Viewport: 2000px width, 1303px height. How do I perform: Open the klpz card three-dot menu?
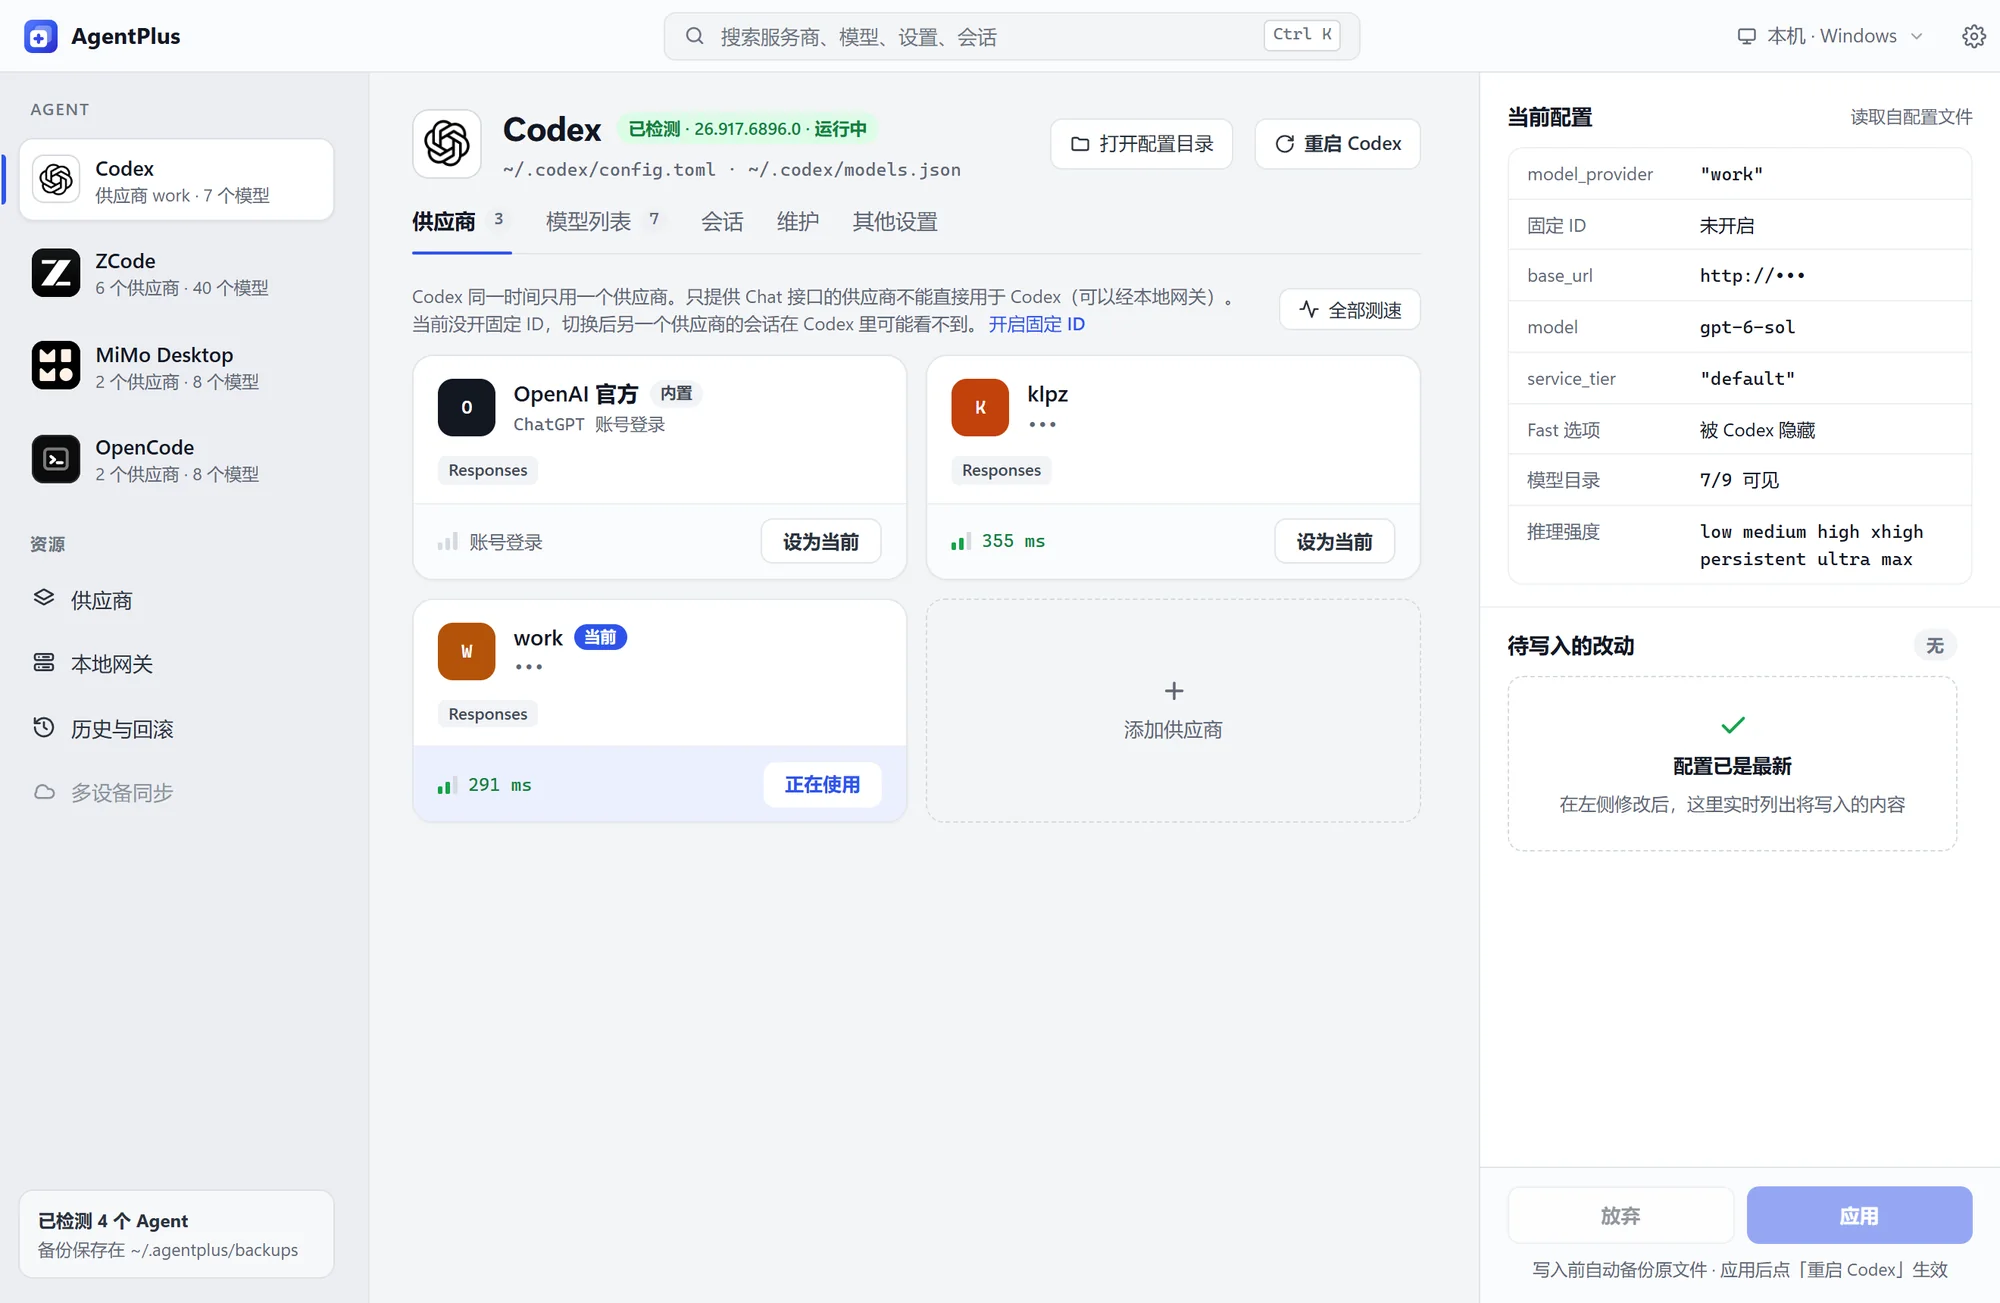coord(1042,424)
